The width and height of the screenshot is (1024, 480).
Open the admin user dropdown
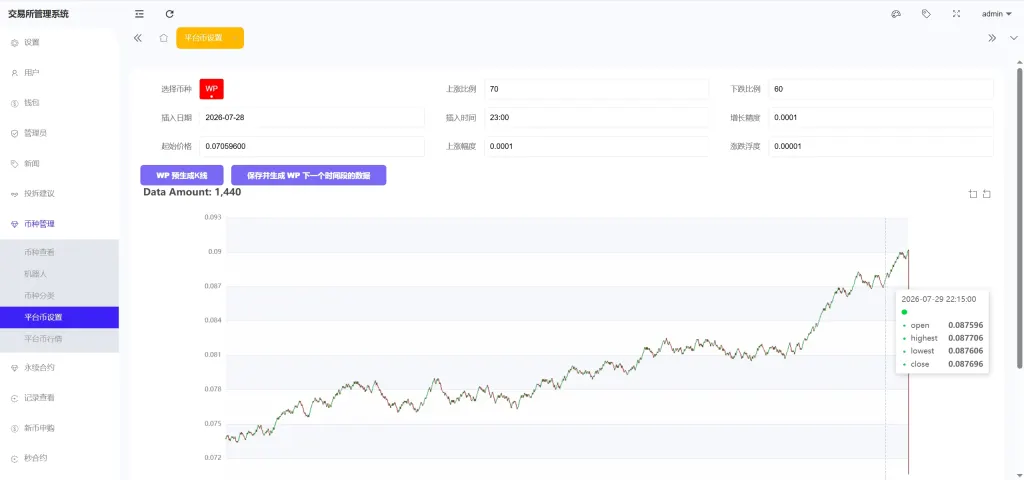click(997, 14)
